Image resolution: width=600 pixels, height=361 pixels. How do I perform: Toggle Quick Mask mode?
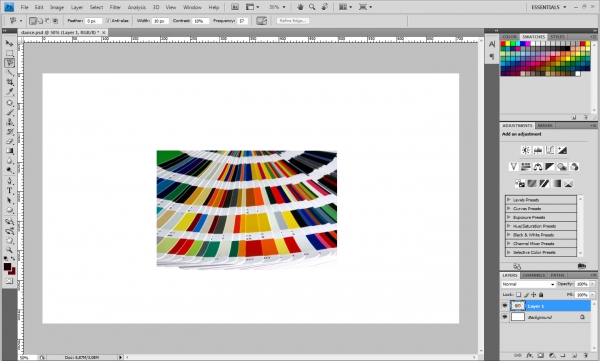9,281
